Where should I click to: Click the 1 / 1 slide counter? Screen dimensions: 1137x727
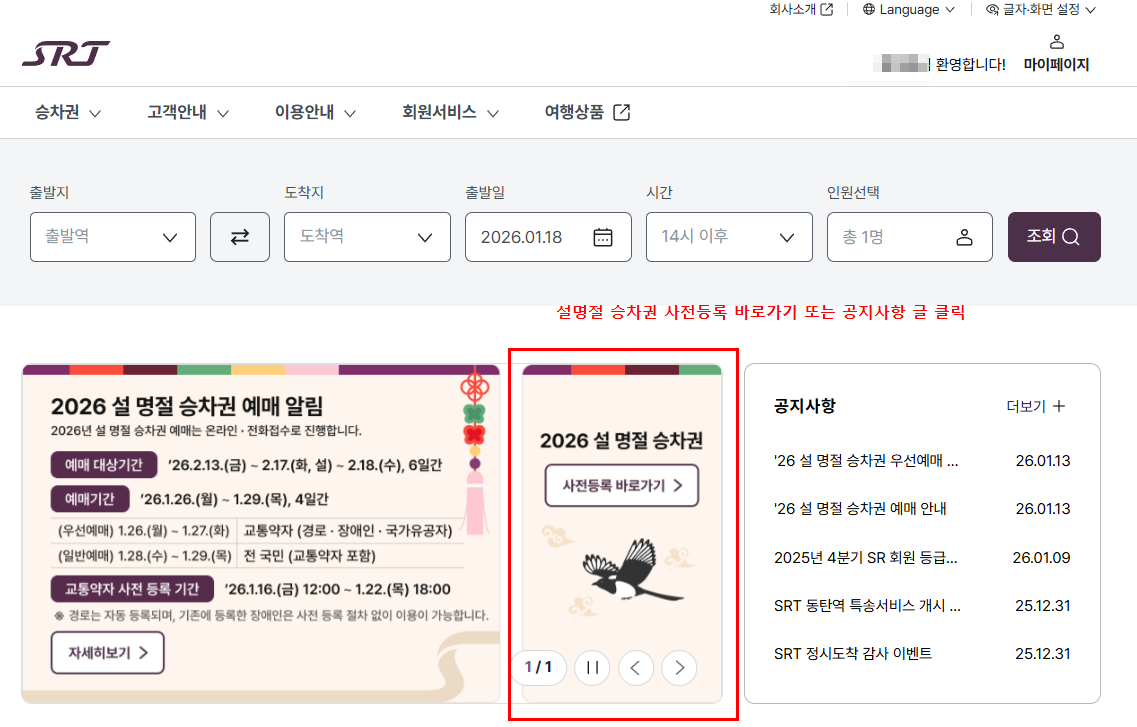538,668
